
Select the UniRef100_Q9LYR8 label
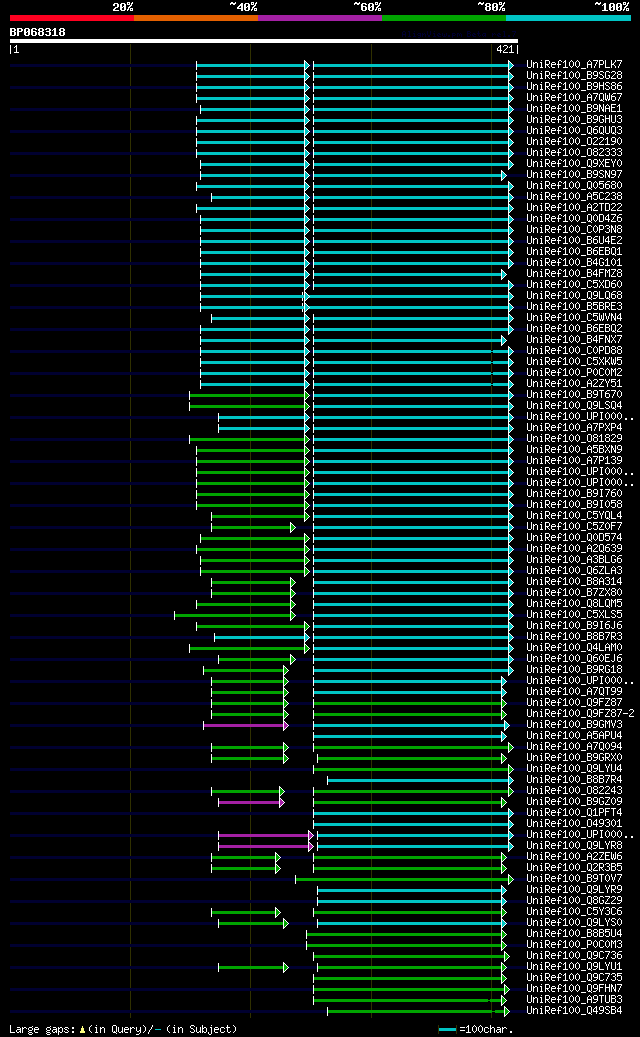[x=574, y=845]
